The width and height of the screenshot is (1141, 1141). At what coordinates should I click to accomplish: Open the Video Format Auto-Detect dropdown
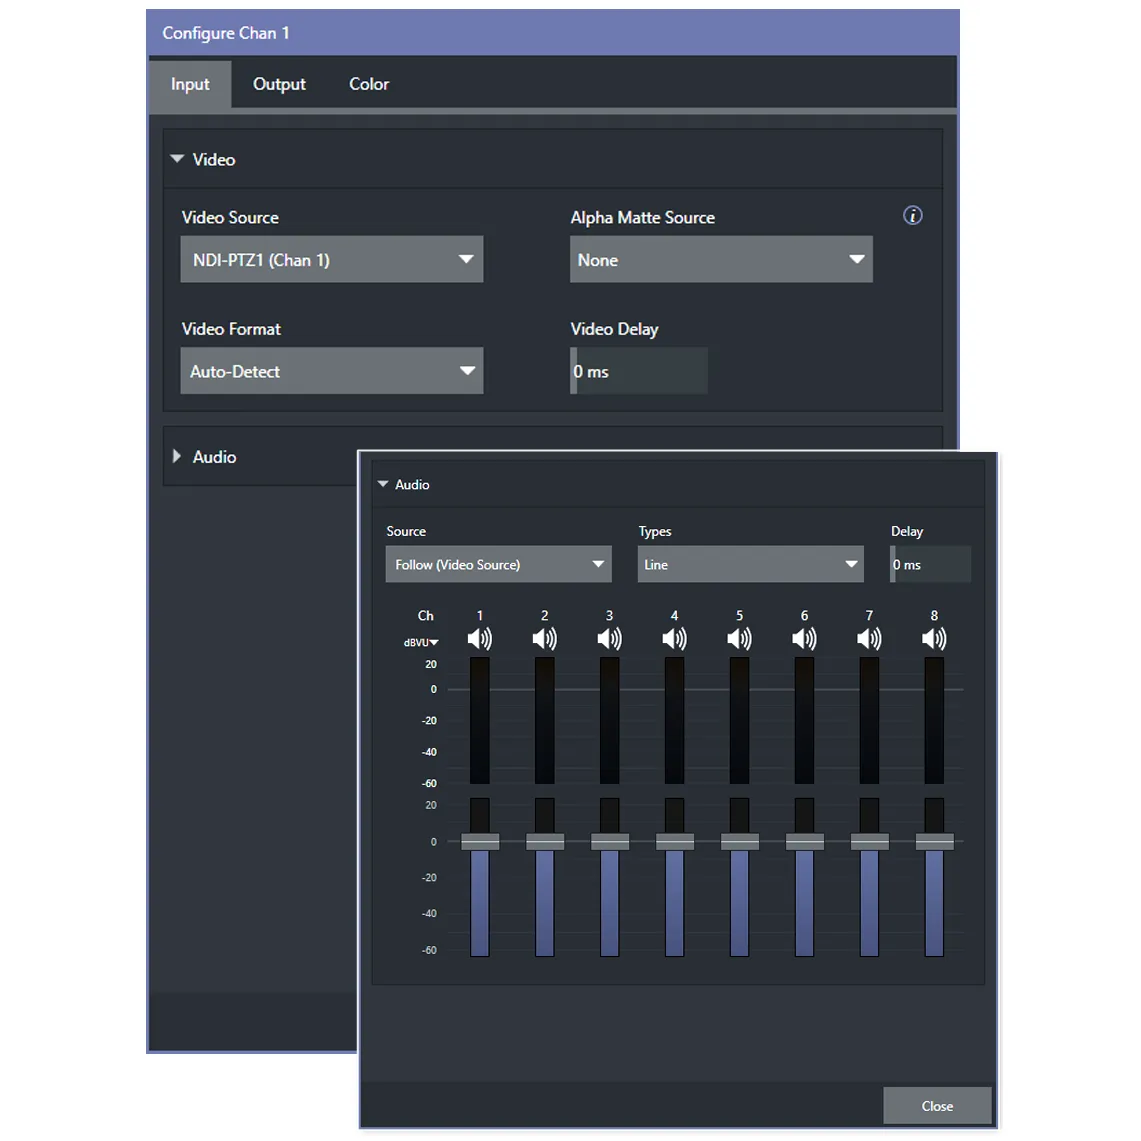(x=332, y=370)
